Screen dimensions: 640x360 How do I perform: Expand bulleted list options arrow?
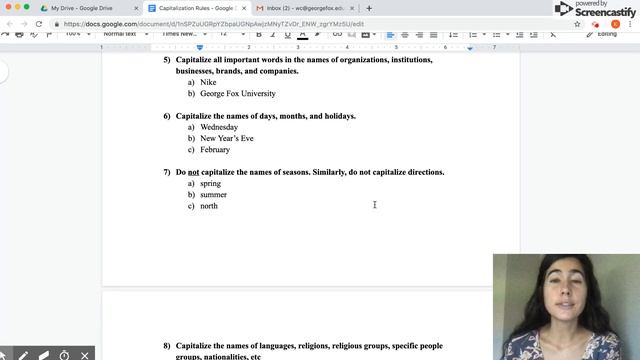point(507,35)
